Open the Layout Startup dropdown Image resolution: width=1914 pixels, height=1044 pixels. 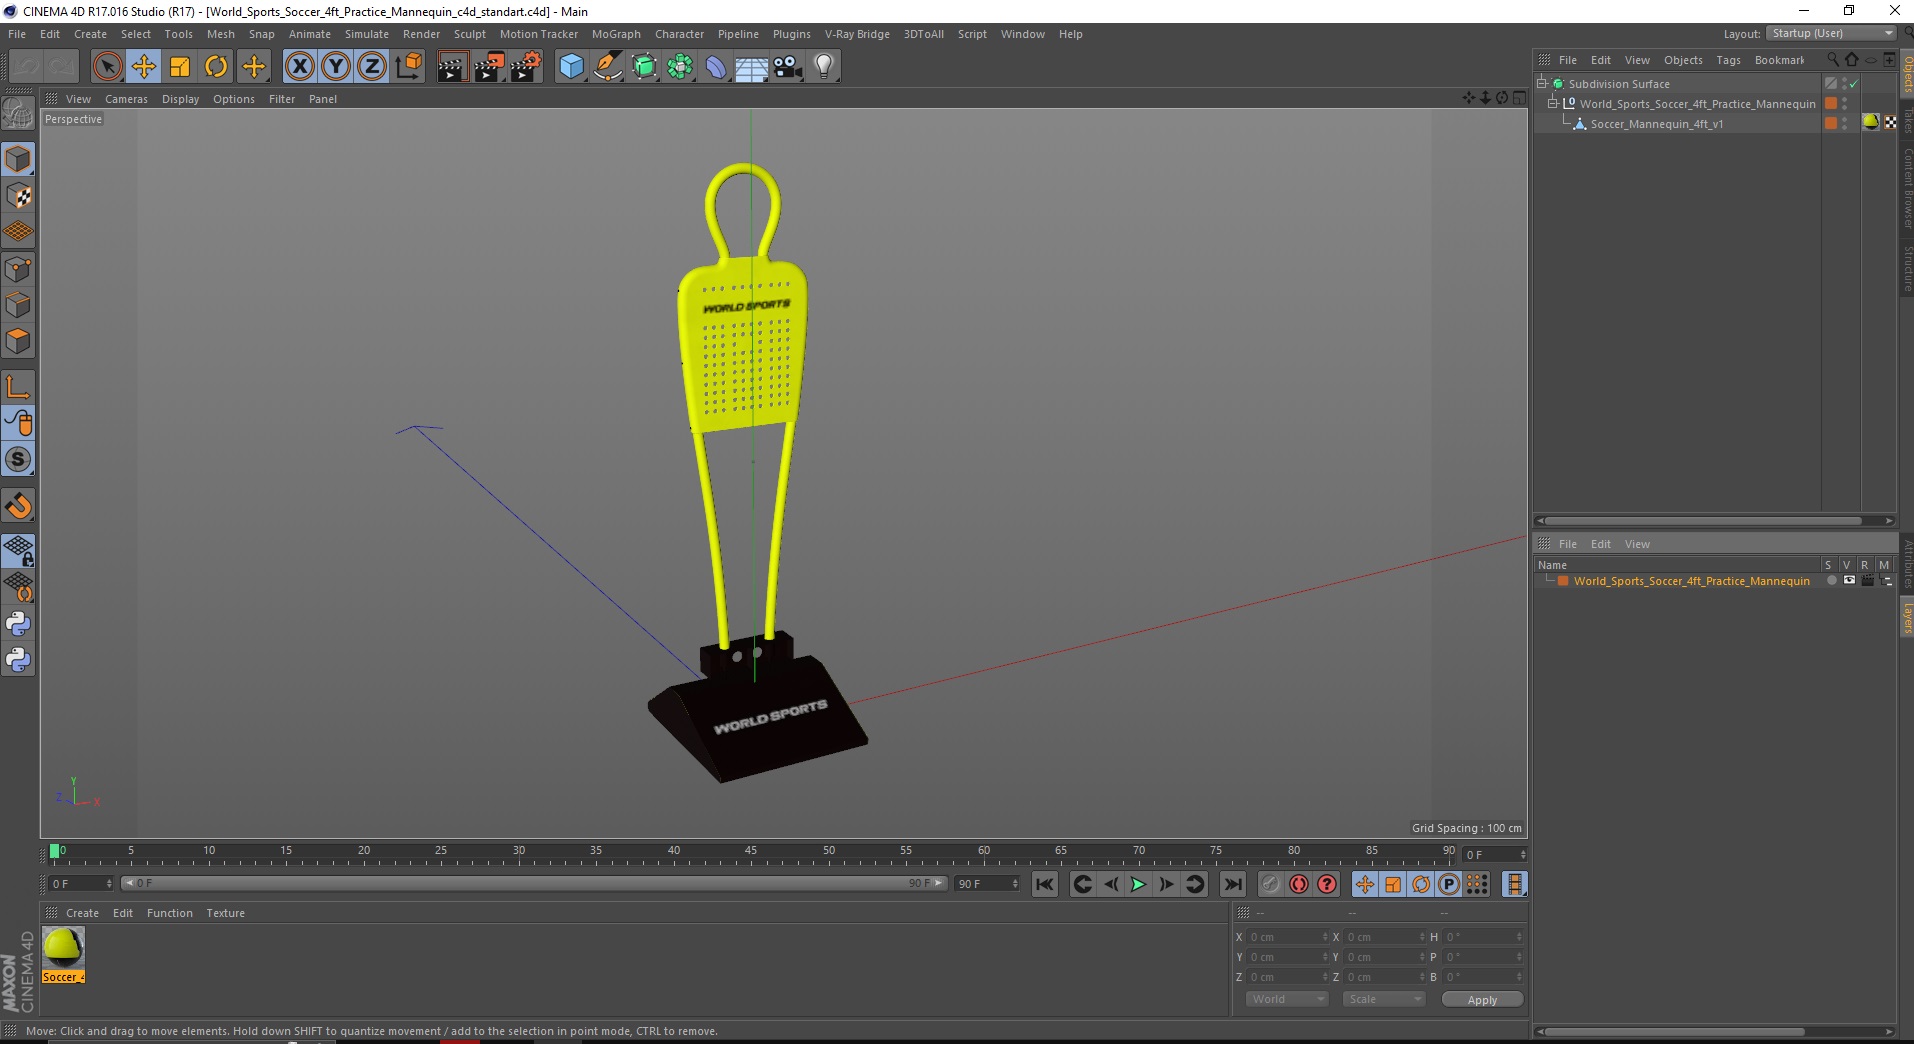click(1831, 33)
